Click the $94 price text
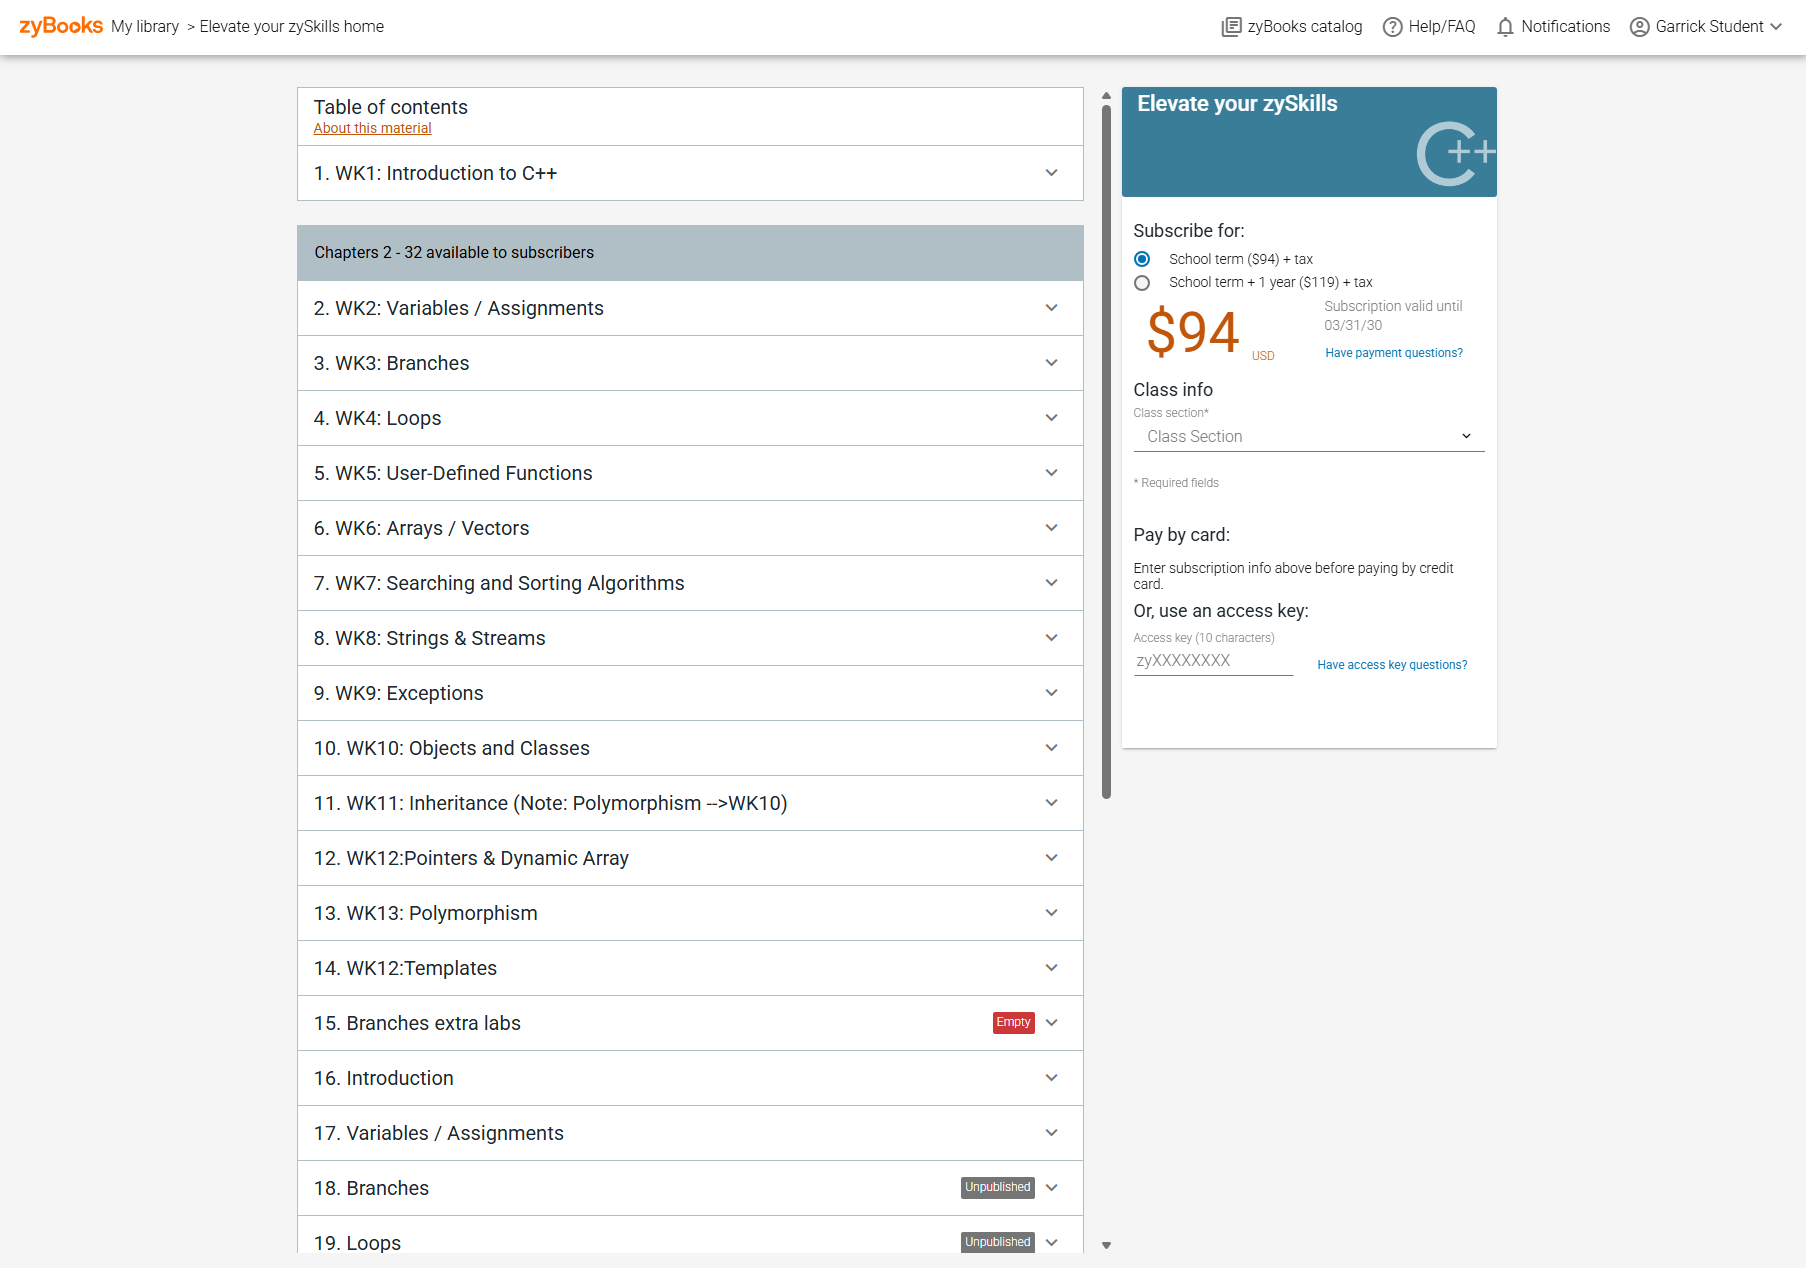This screenshot has height=1268, width=1806. point(1193,332)
